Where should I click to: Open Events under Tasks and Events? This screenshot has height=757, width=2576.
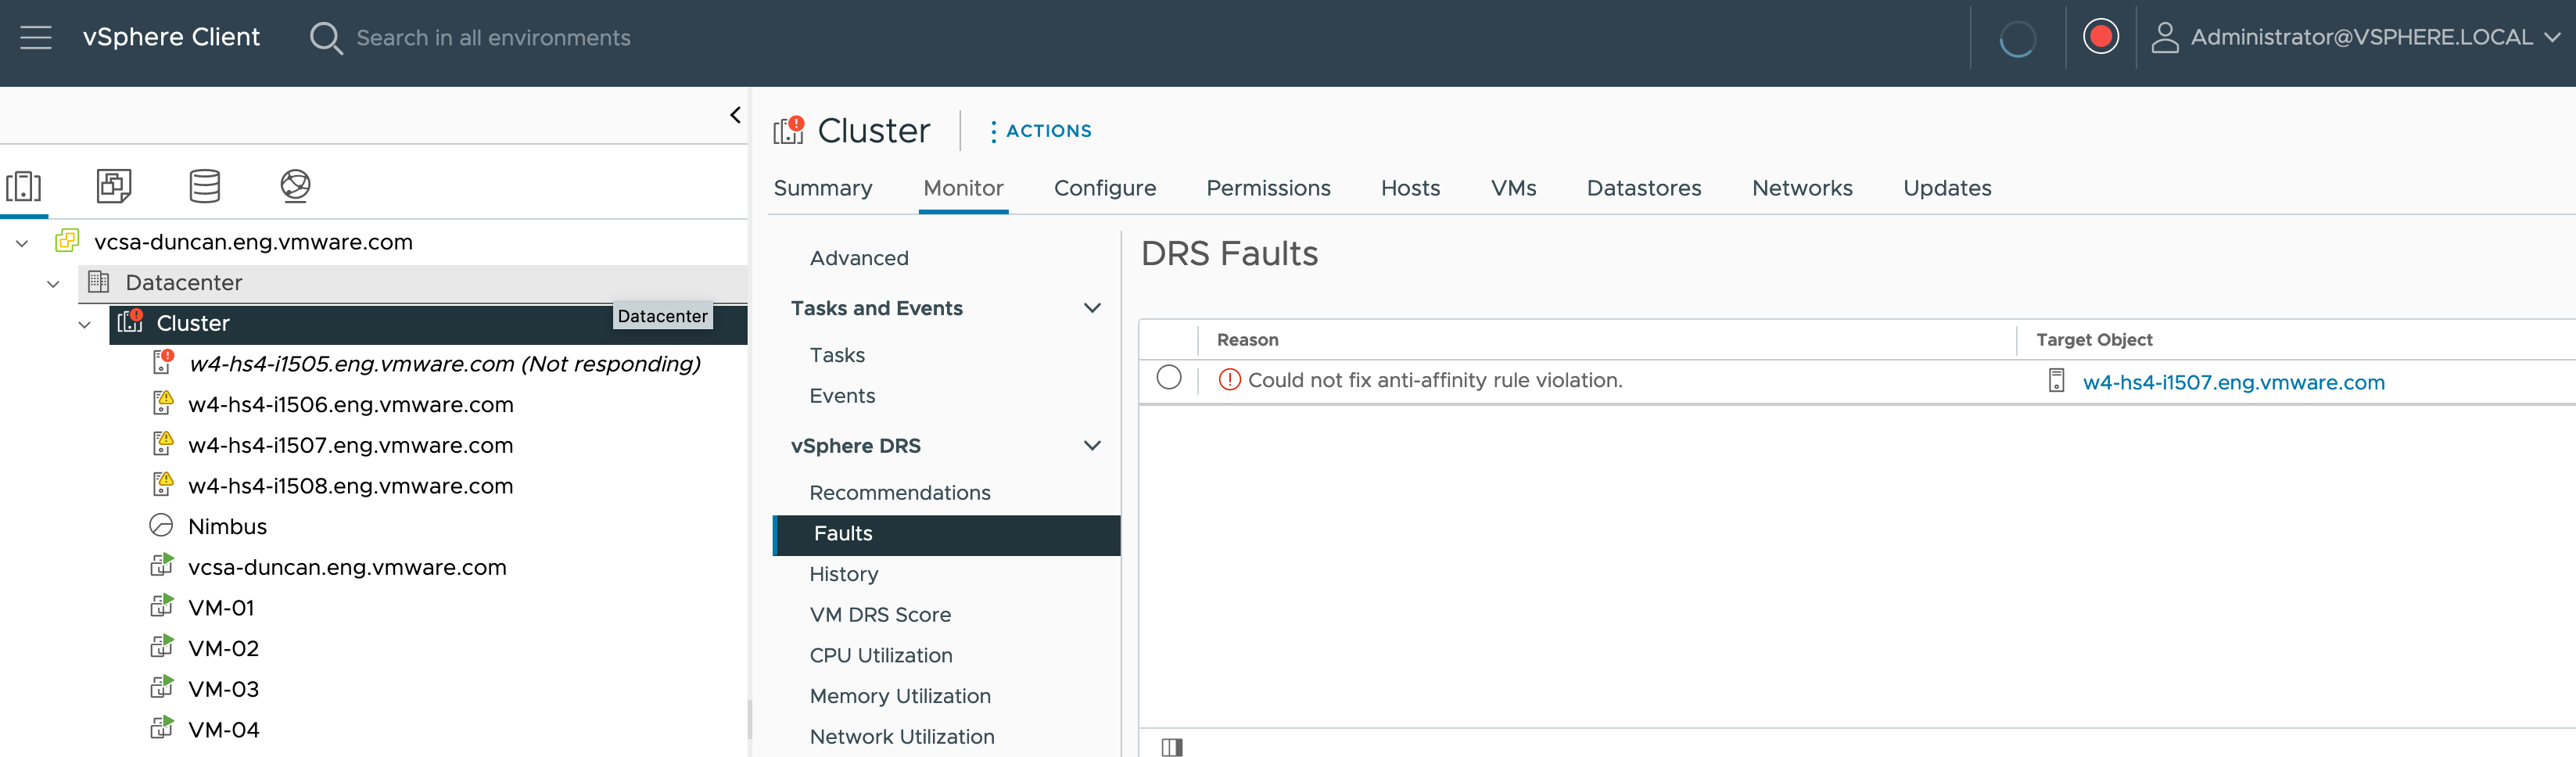tap(842, 396)
